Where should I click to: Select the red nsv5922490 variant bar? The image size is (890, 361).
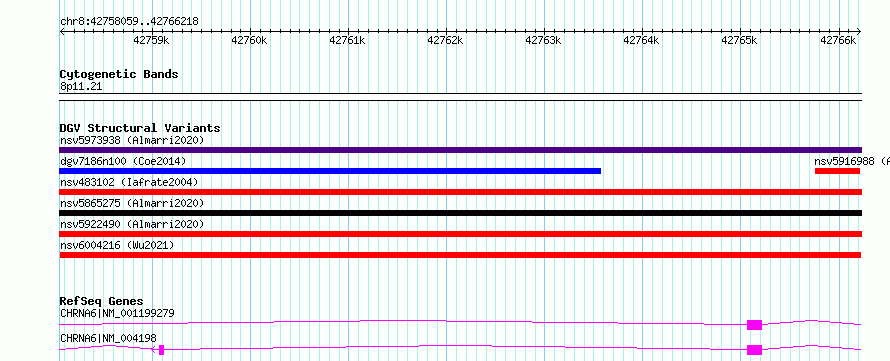tap(460, 234)
